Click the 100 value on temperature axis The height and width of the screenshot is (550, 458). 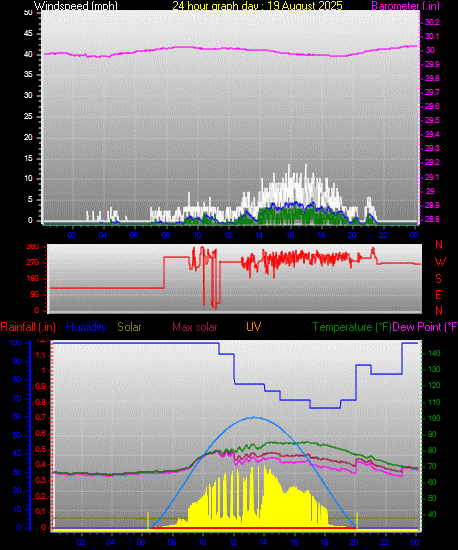[434, 418]
